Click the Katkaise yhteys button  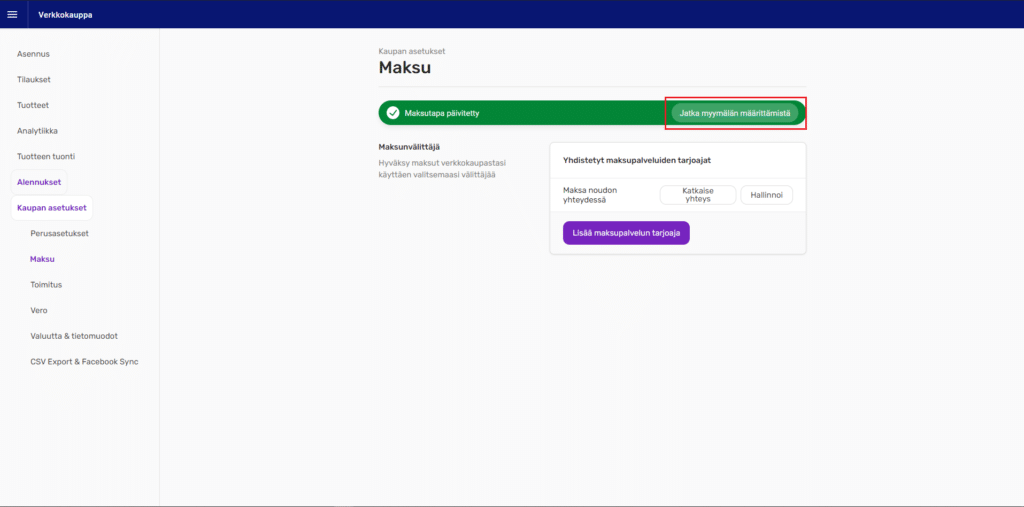click(697, 195)
